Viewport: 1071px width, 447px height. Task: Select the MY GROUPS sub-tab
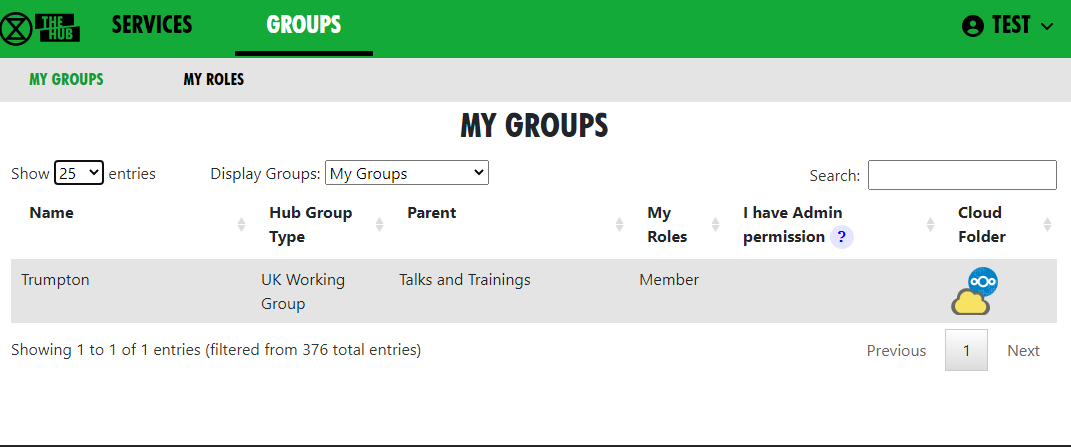(66, 79)
